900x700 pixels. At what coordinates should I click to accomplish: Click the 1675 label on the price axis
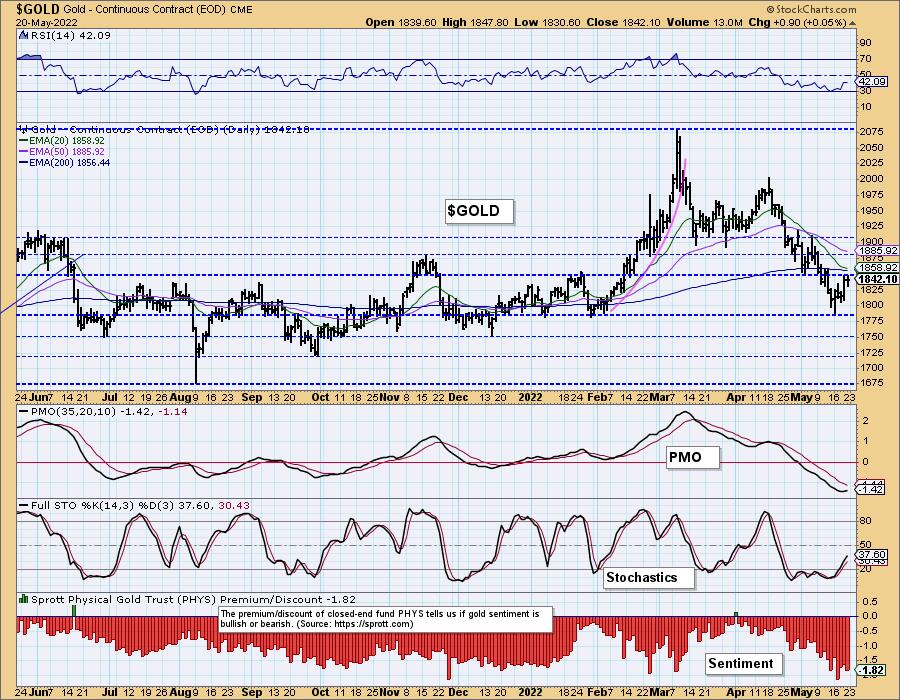[871, 383]
